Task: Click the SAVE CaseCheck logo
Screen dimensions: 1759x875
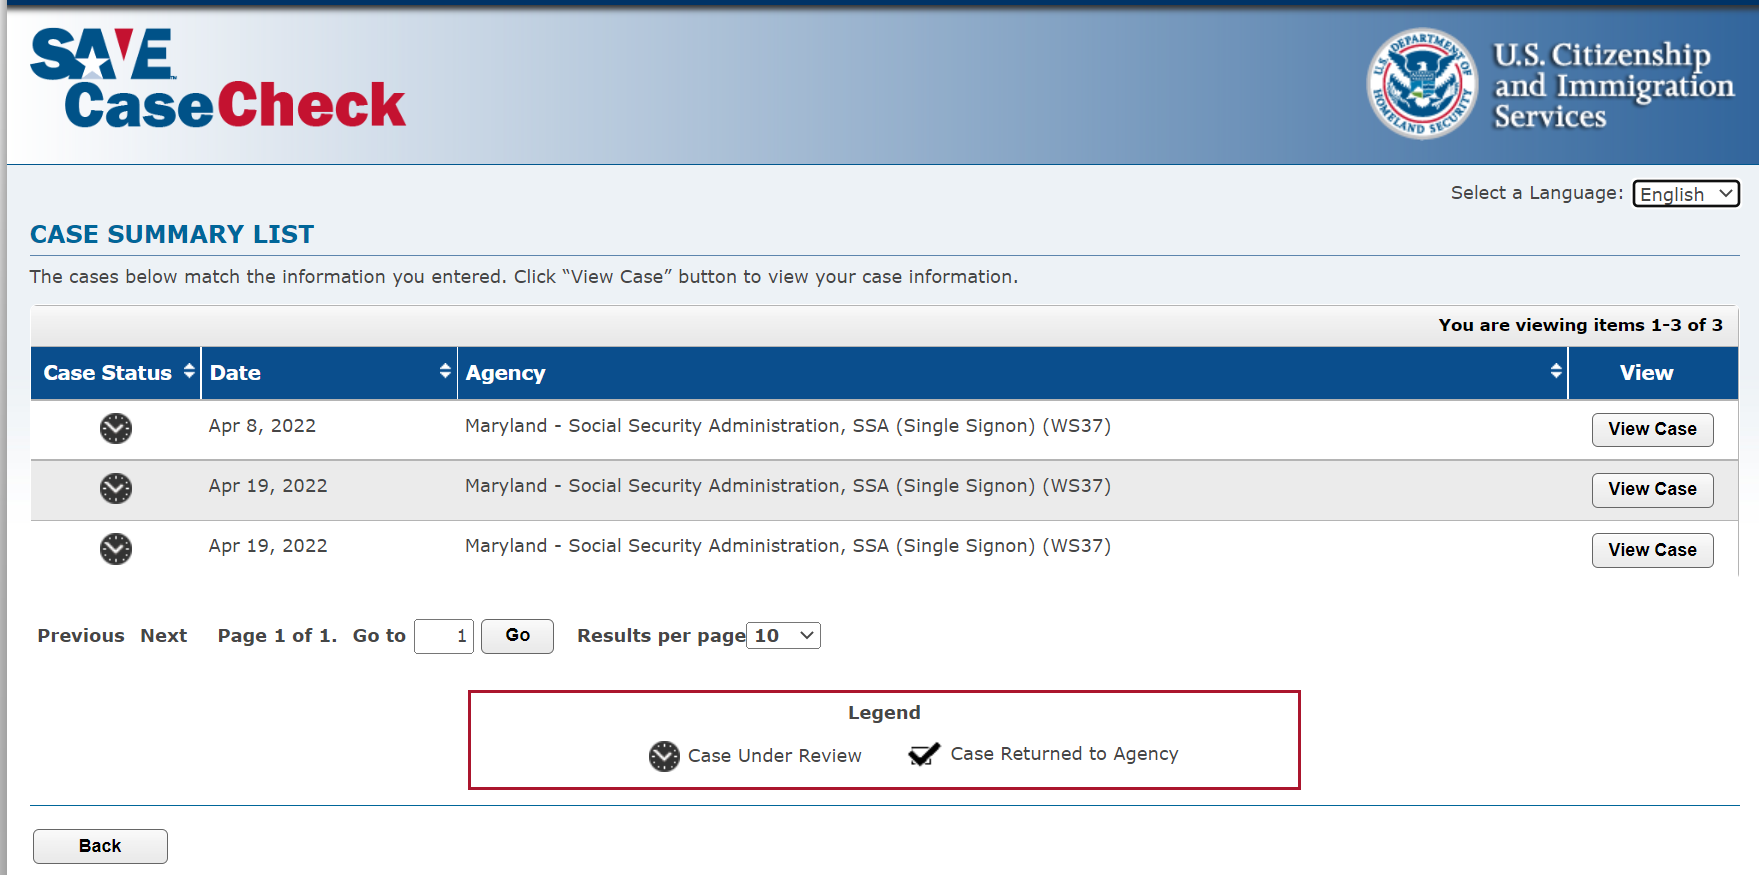Action: coord(217,79)
